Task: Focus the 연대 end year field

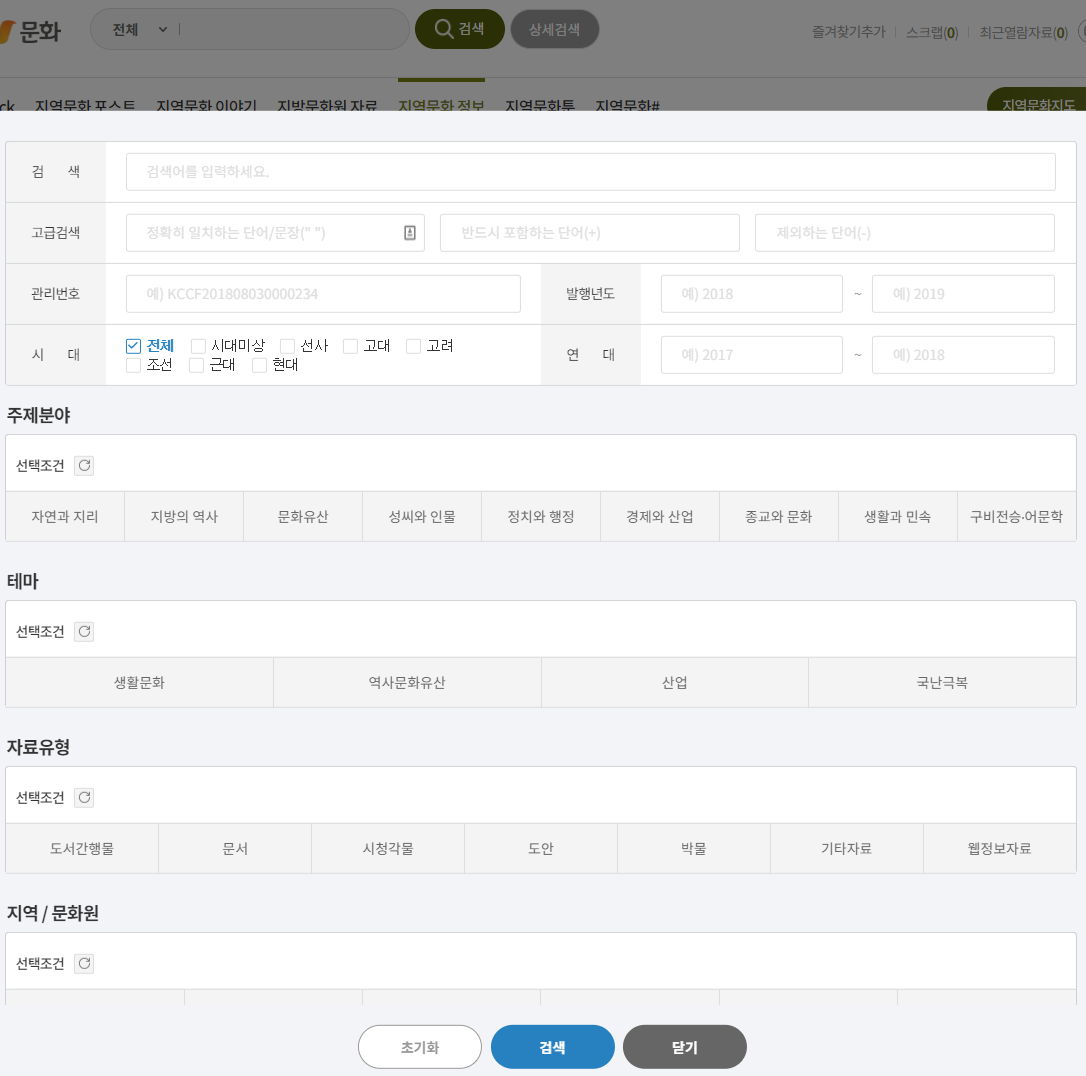Action: (x=963, y=355)
